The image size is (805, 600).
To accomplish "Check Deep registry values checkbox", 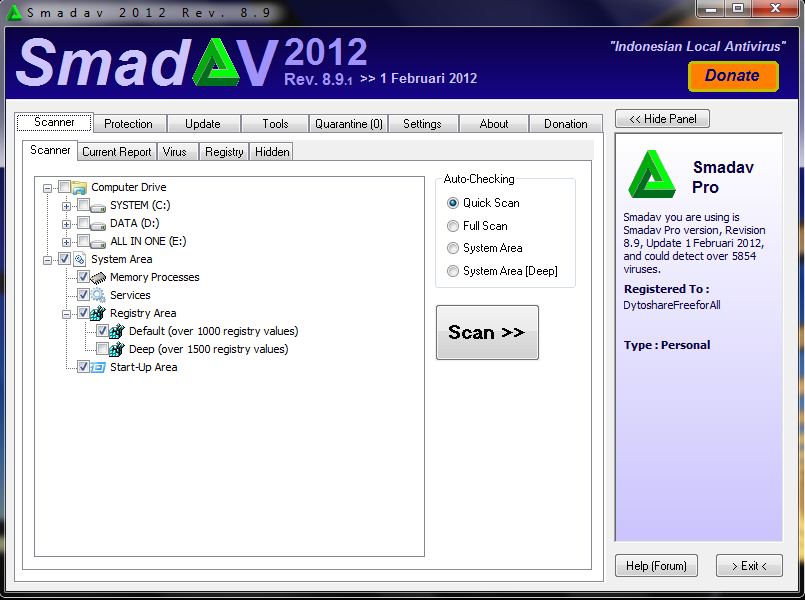I will (x=102, y=349).
